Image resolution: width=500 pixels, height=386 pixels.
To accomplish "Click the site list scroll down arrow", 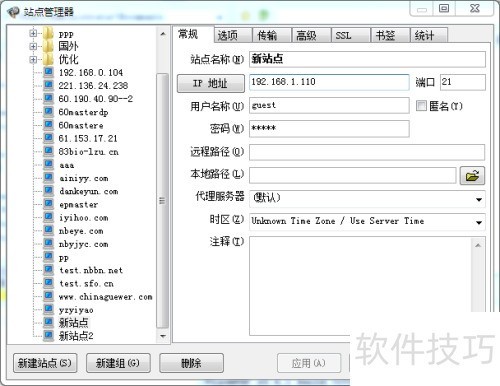I will pos(163,336).
